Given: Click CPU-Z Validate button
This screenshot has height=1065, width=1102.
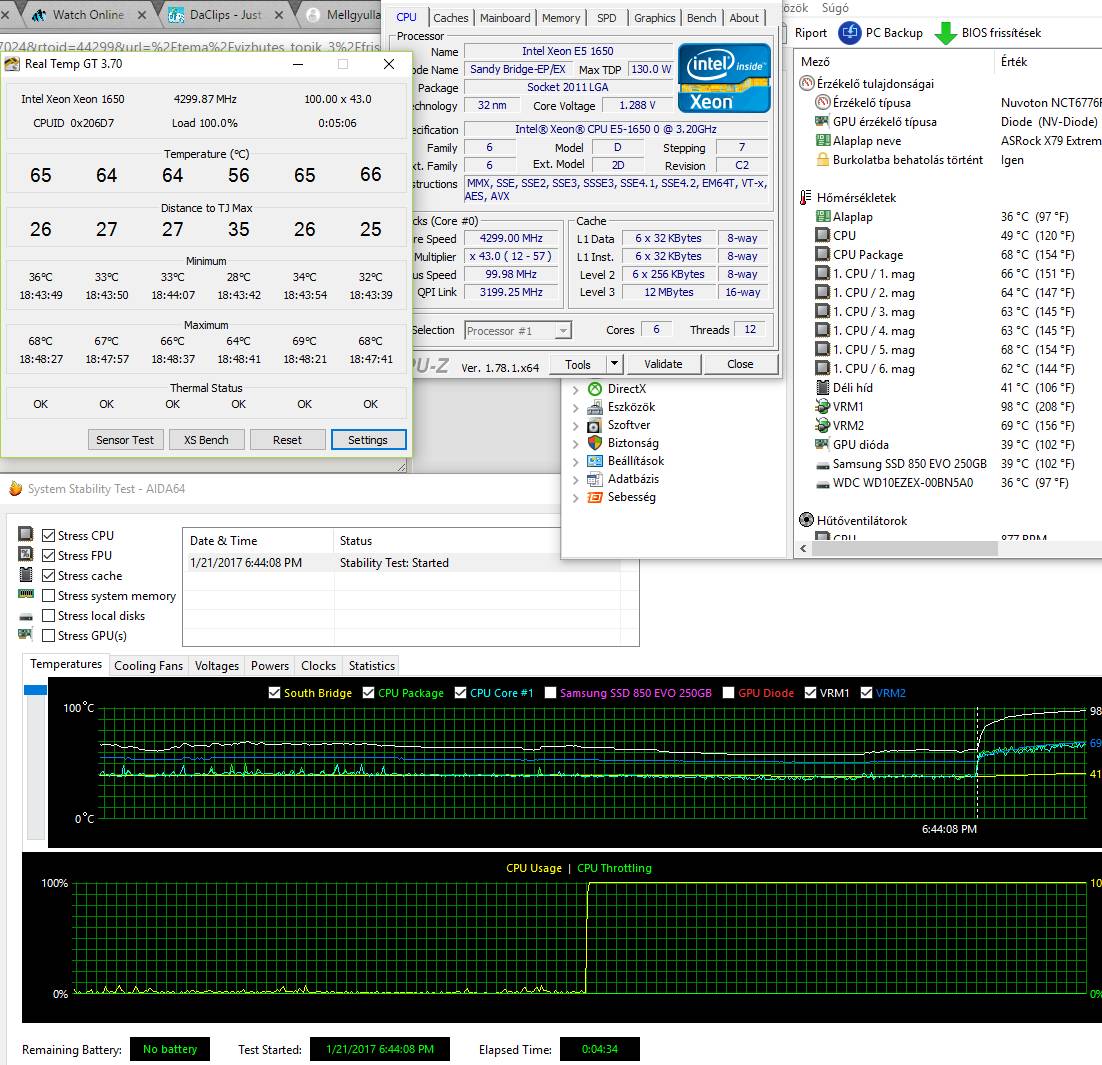Looking at the screenshot, I should pyautogui.click(x=663, y=363).
